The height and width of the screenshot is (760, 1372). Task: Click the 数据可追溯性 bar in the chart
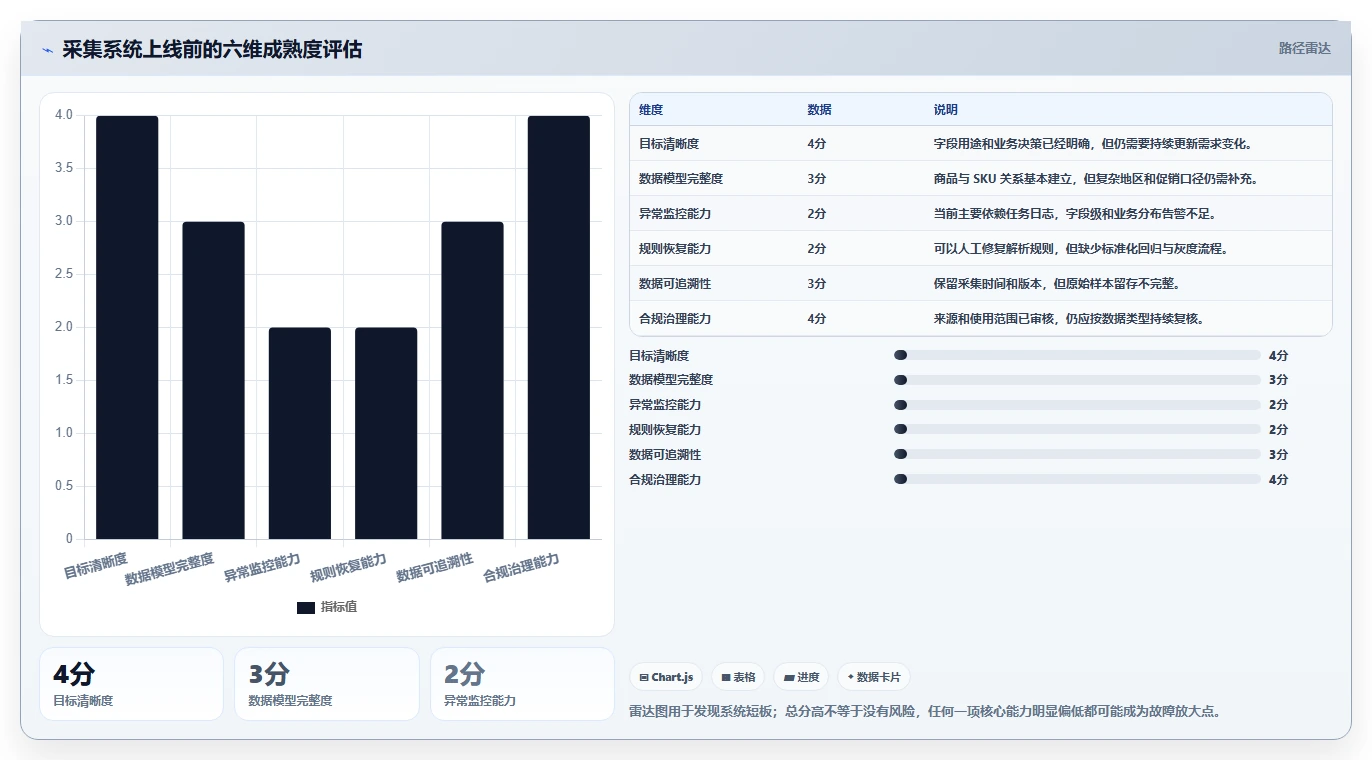(x=472, y=380)
